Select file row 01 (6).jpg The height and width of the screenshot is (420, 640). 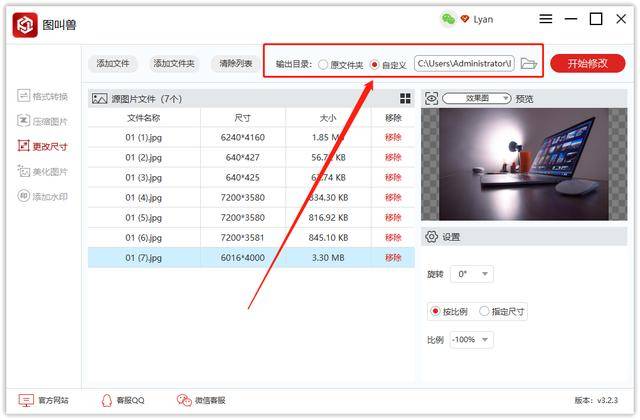[x=251, y=238]
